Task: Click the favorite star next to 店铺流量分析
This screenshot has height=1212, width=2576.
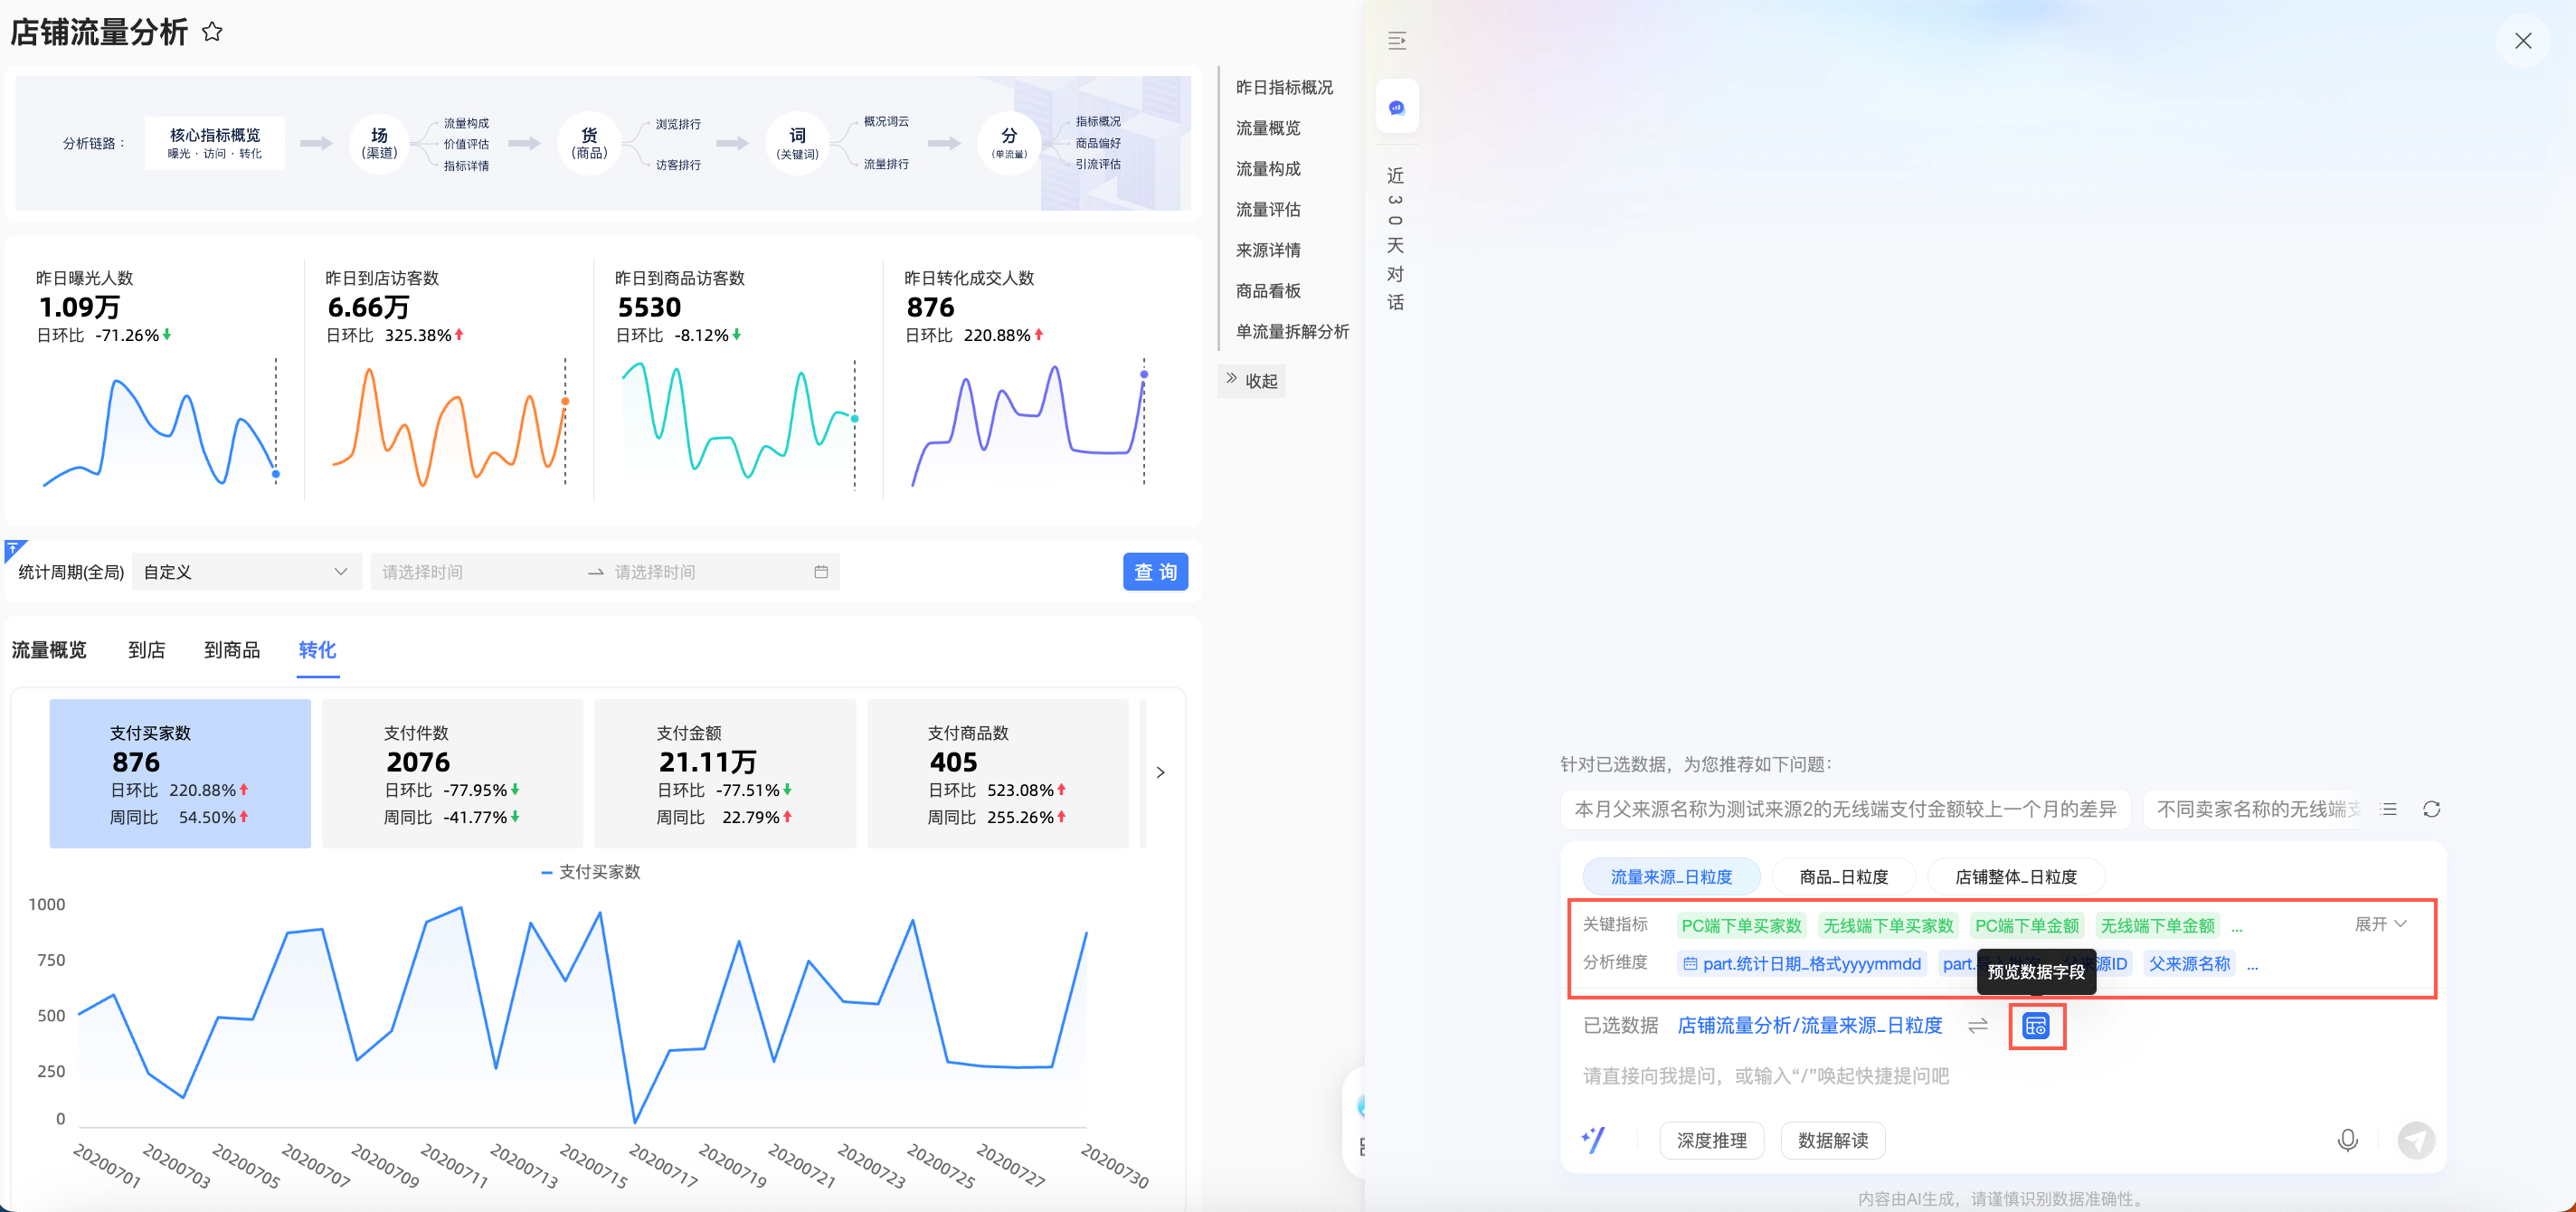Action: (212, 32)
